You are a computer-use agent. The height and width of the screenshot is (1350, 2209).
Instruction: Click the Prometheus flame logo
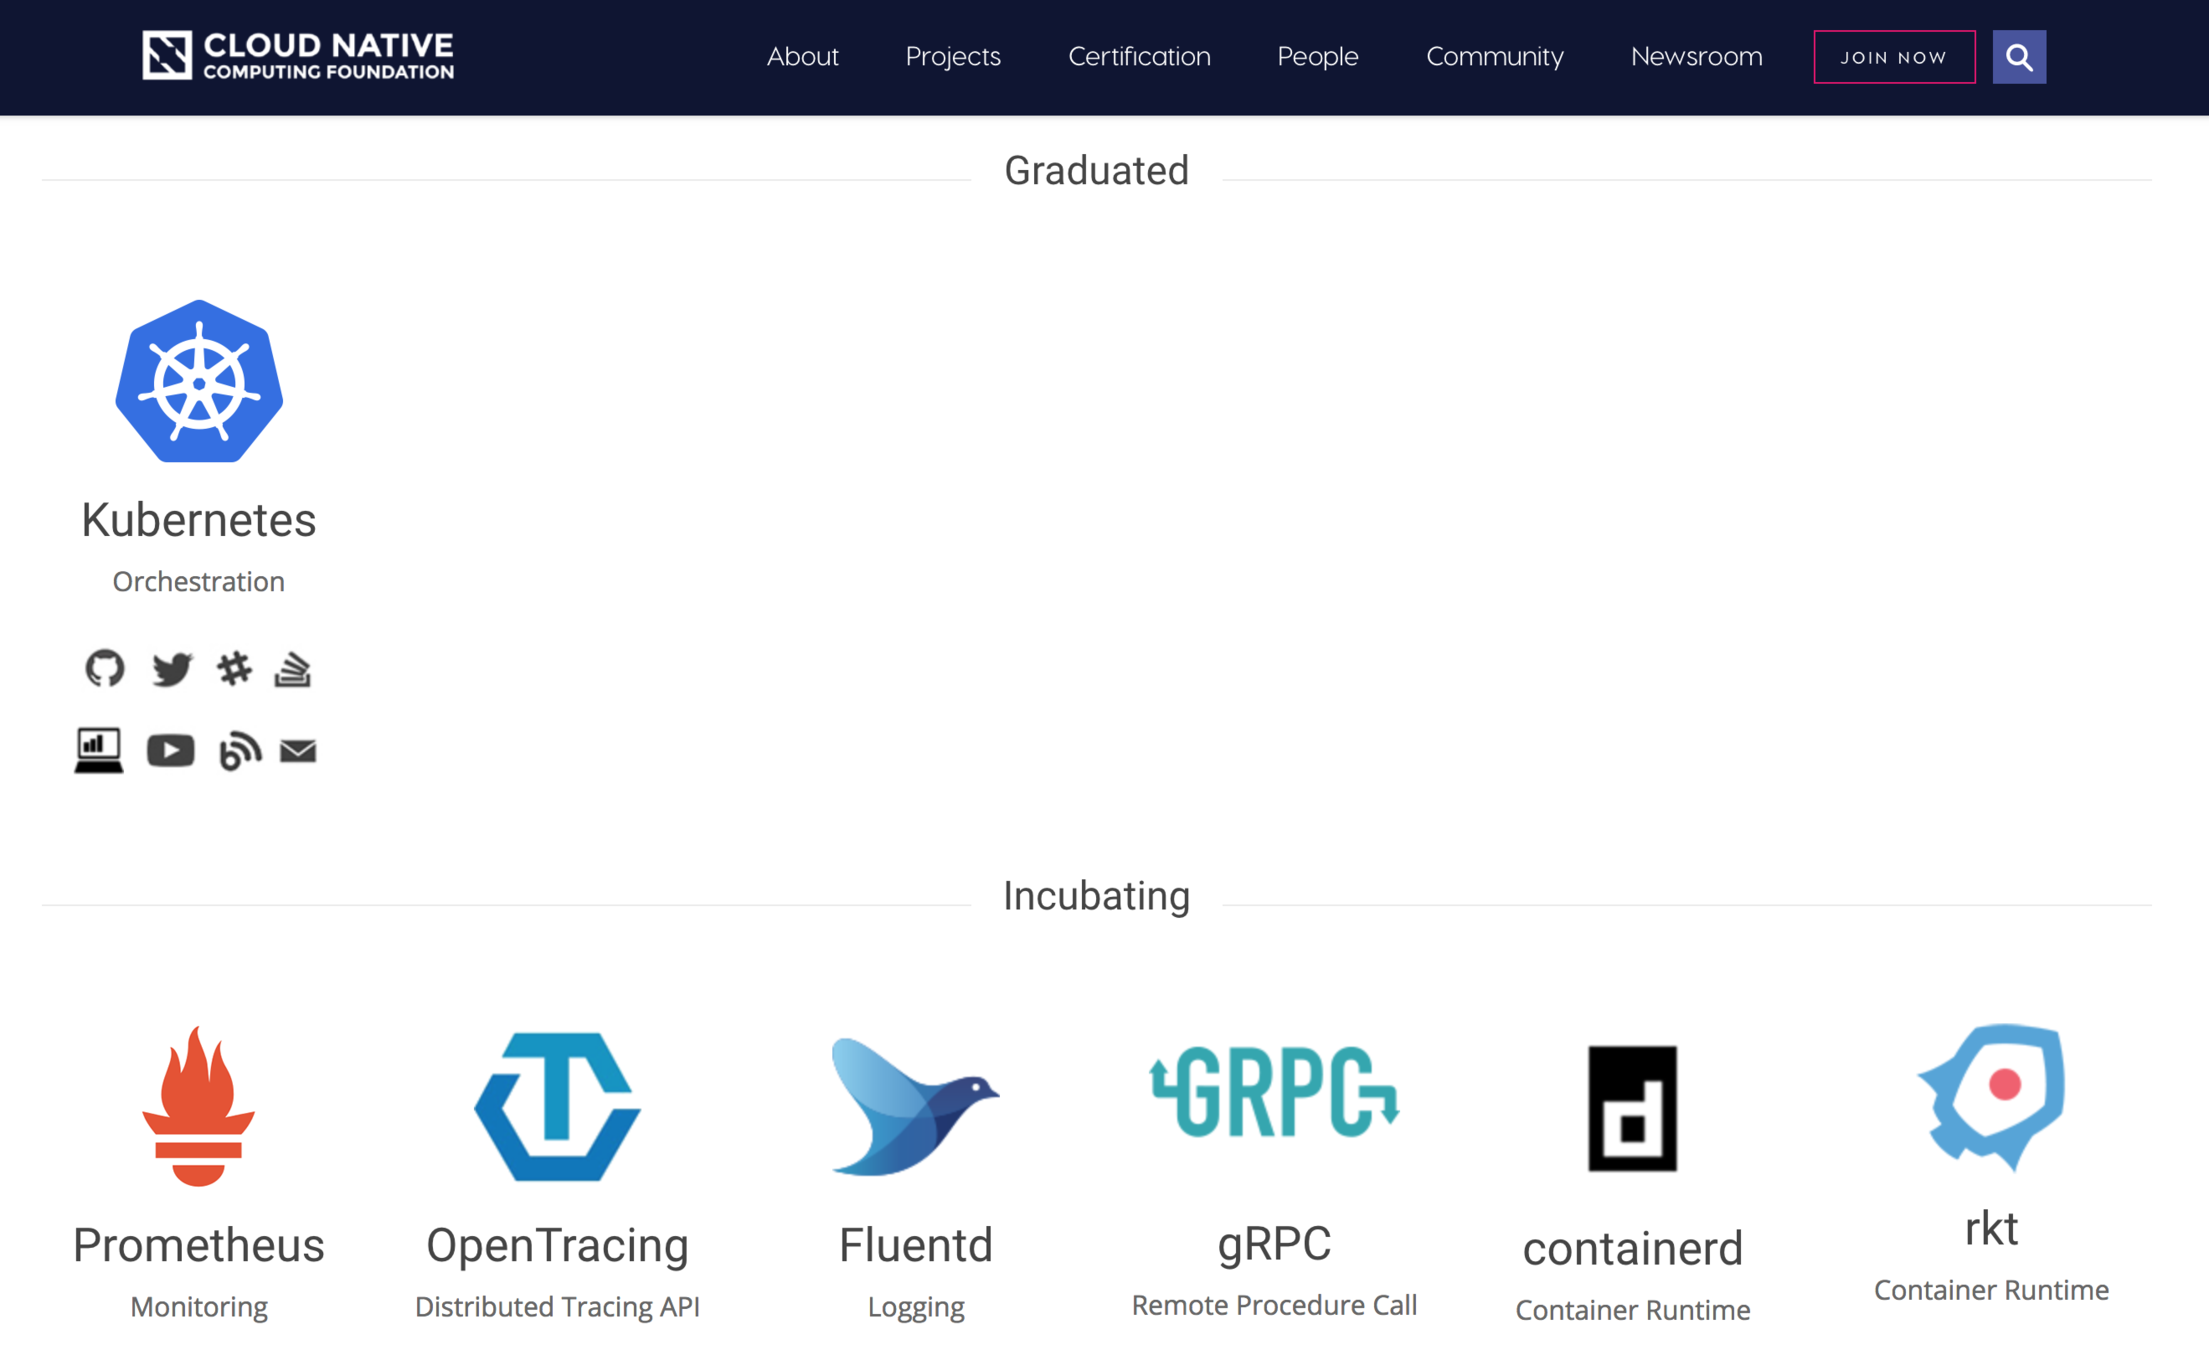tap(199, 1106)
